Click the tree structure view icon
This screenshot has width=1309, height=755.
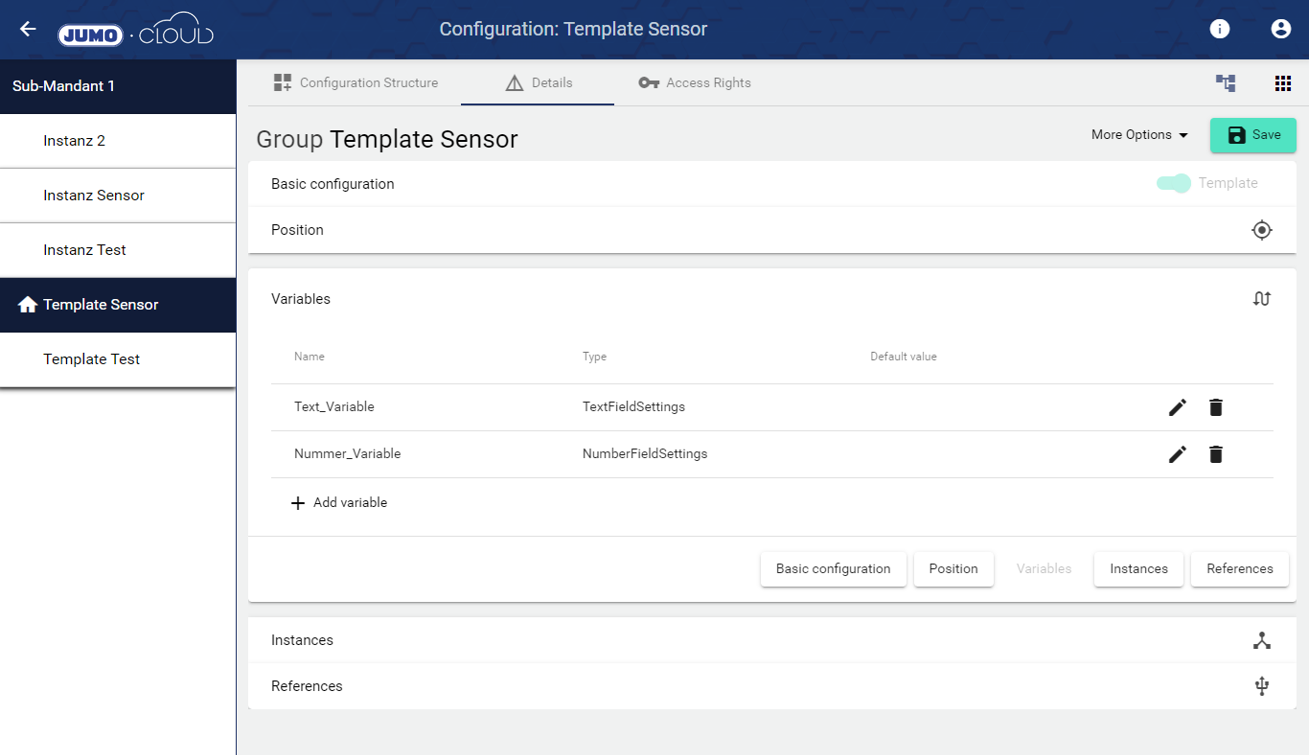[1225, 83]
